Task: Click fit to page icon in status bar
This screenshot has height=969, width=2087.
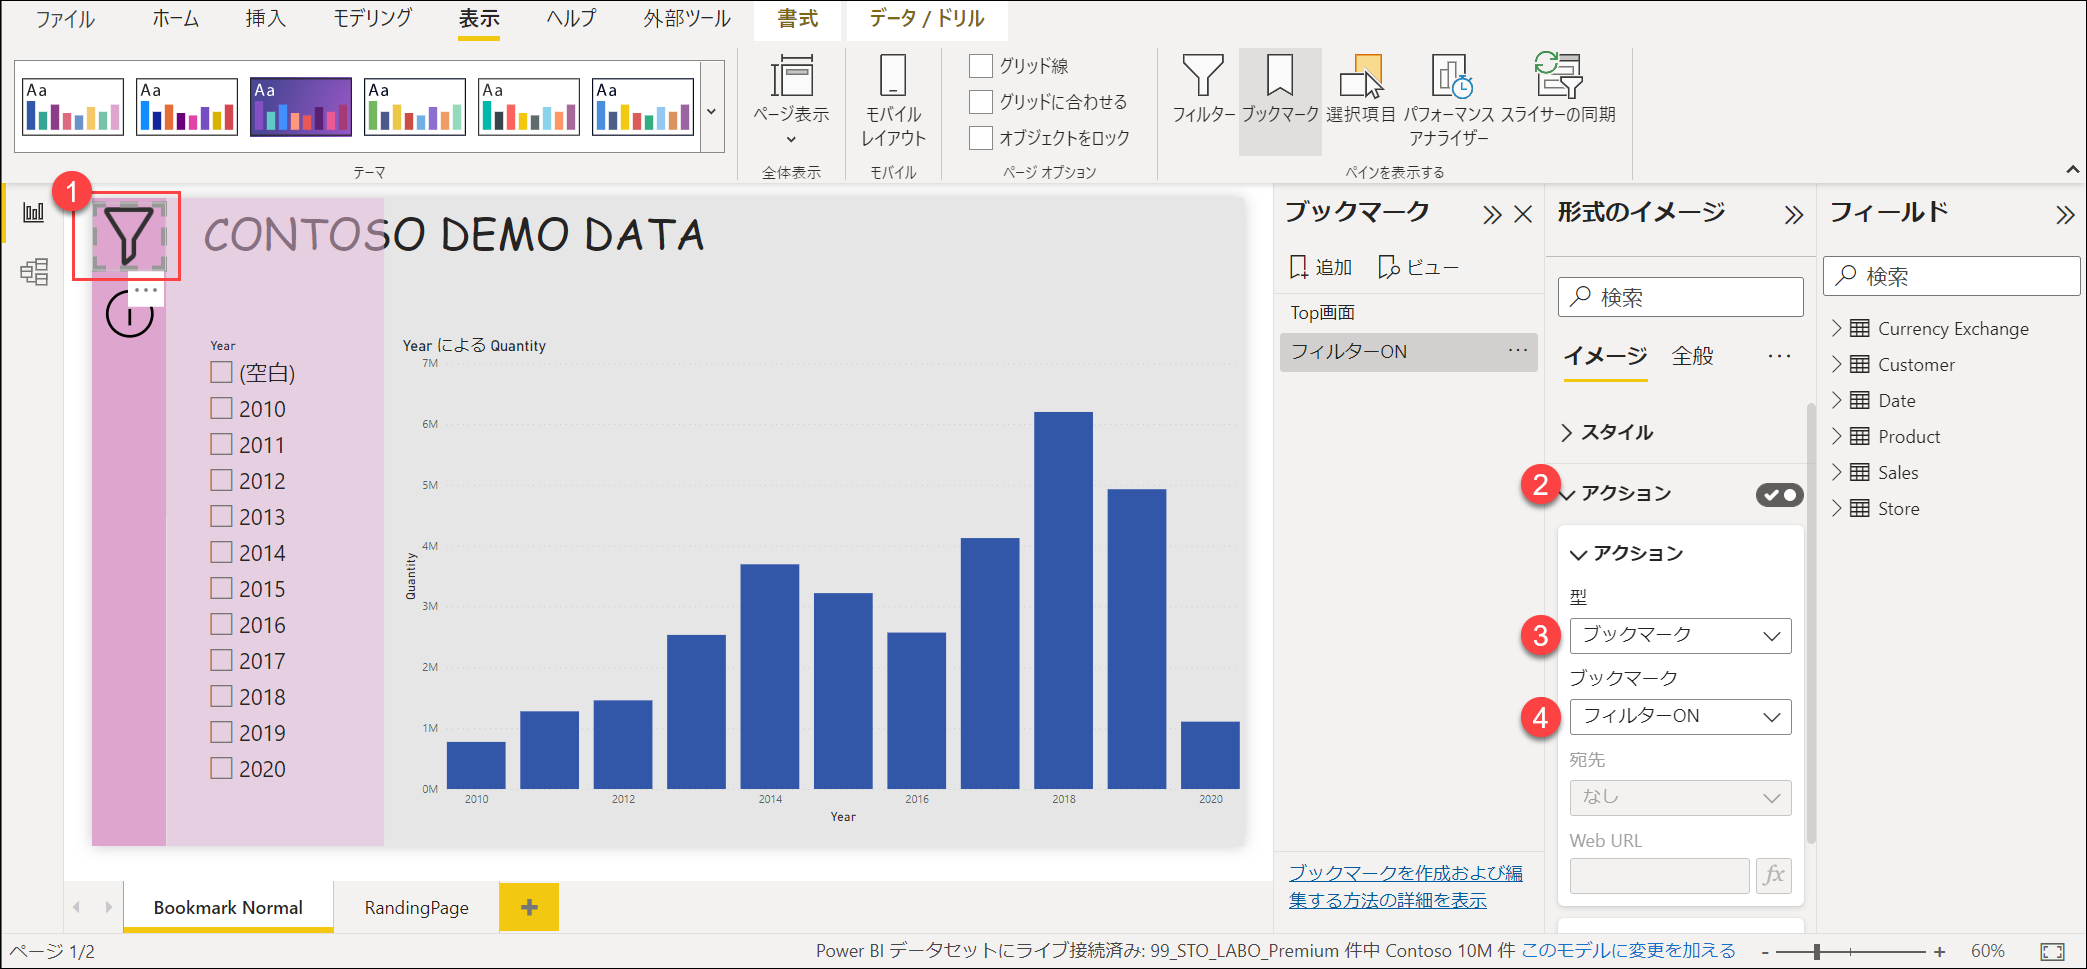Action: click(x=2052, y=951)
